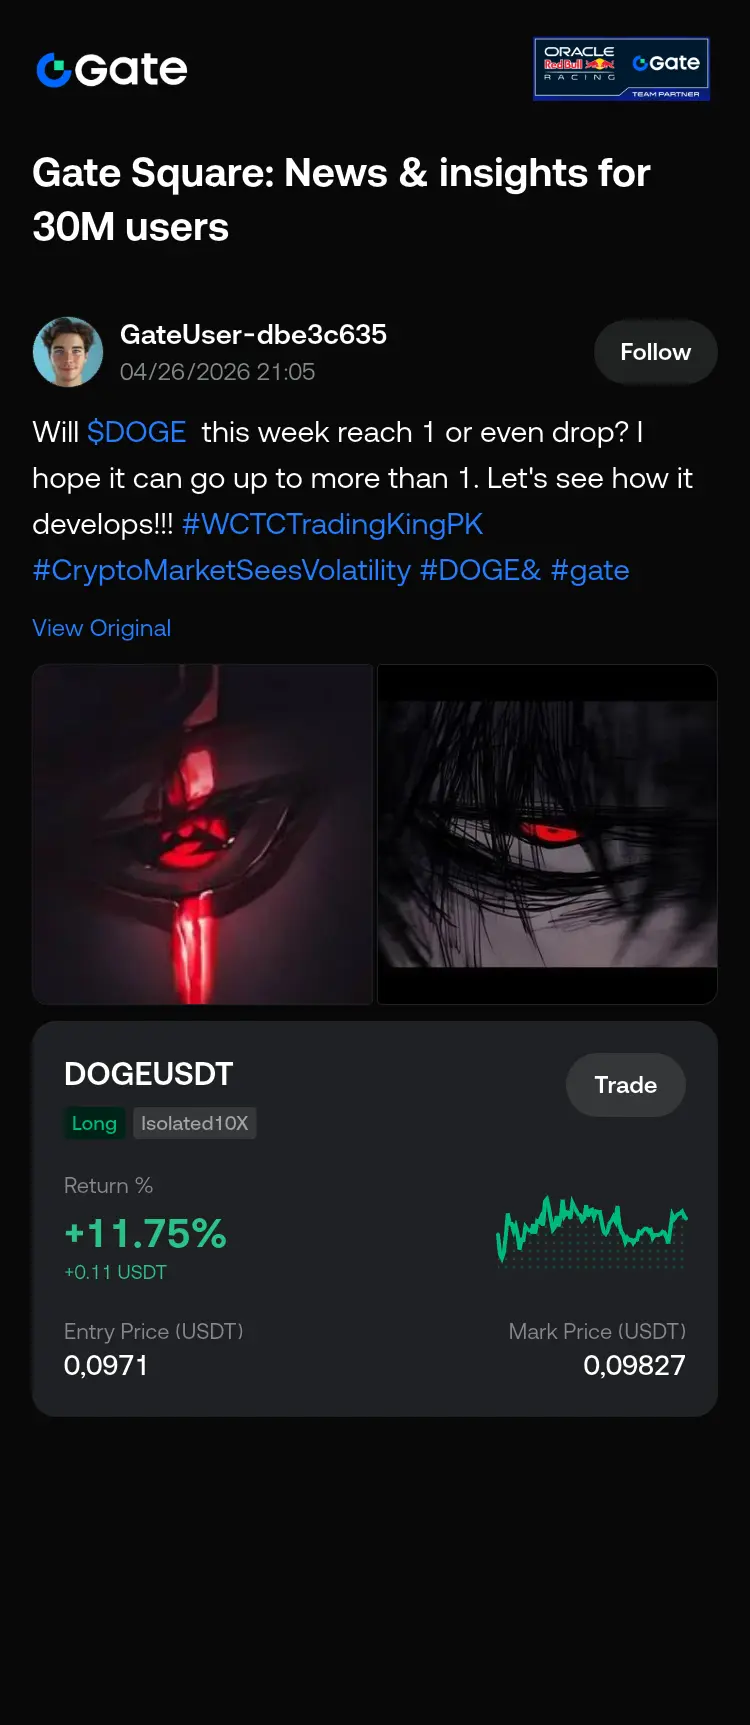
Task: Open the #gate hashtag
Action: pos(590,570)
